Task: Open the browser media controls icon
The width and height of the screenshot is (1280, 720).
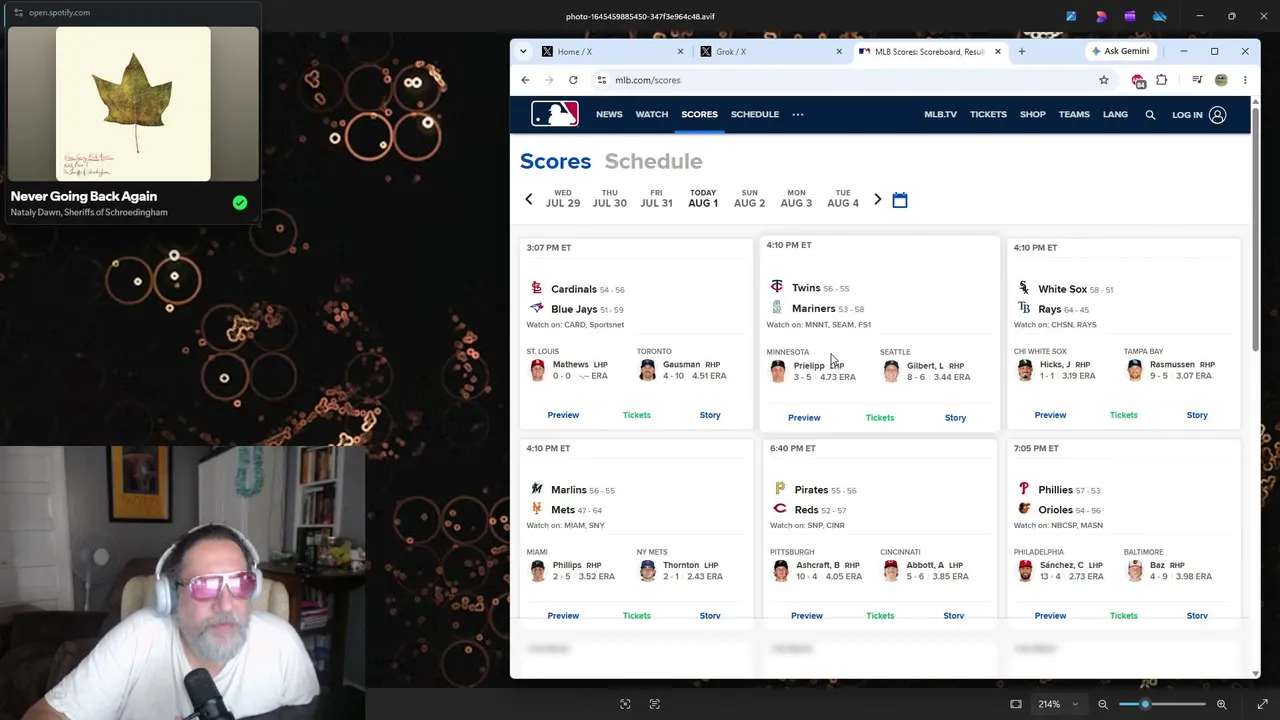Action: point(1197,80)
